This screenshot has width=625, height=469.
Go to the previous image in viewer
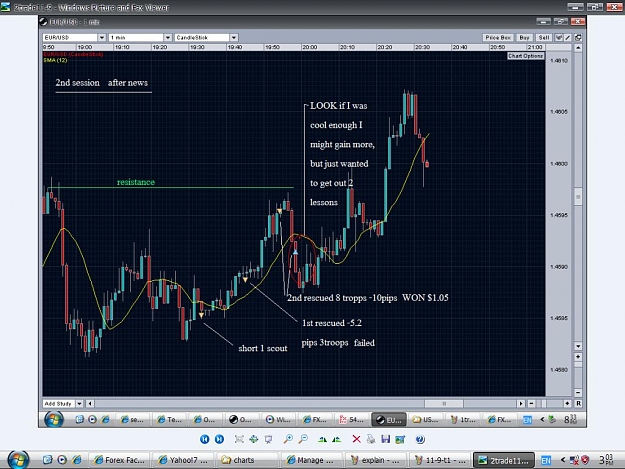tap(204, 439)
